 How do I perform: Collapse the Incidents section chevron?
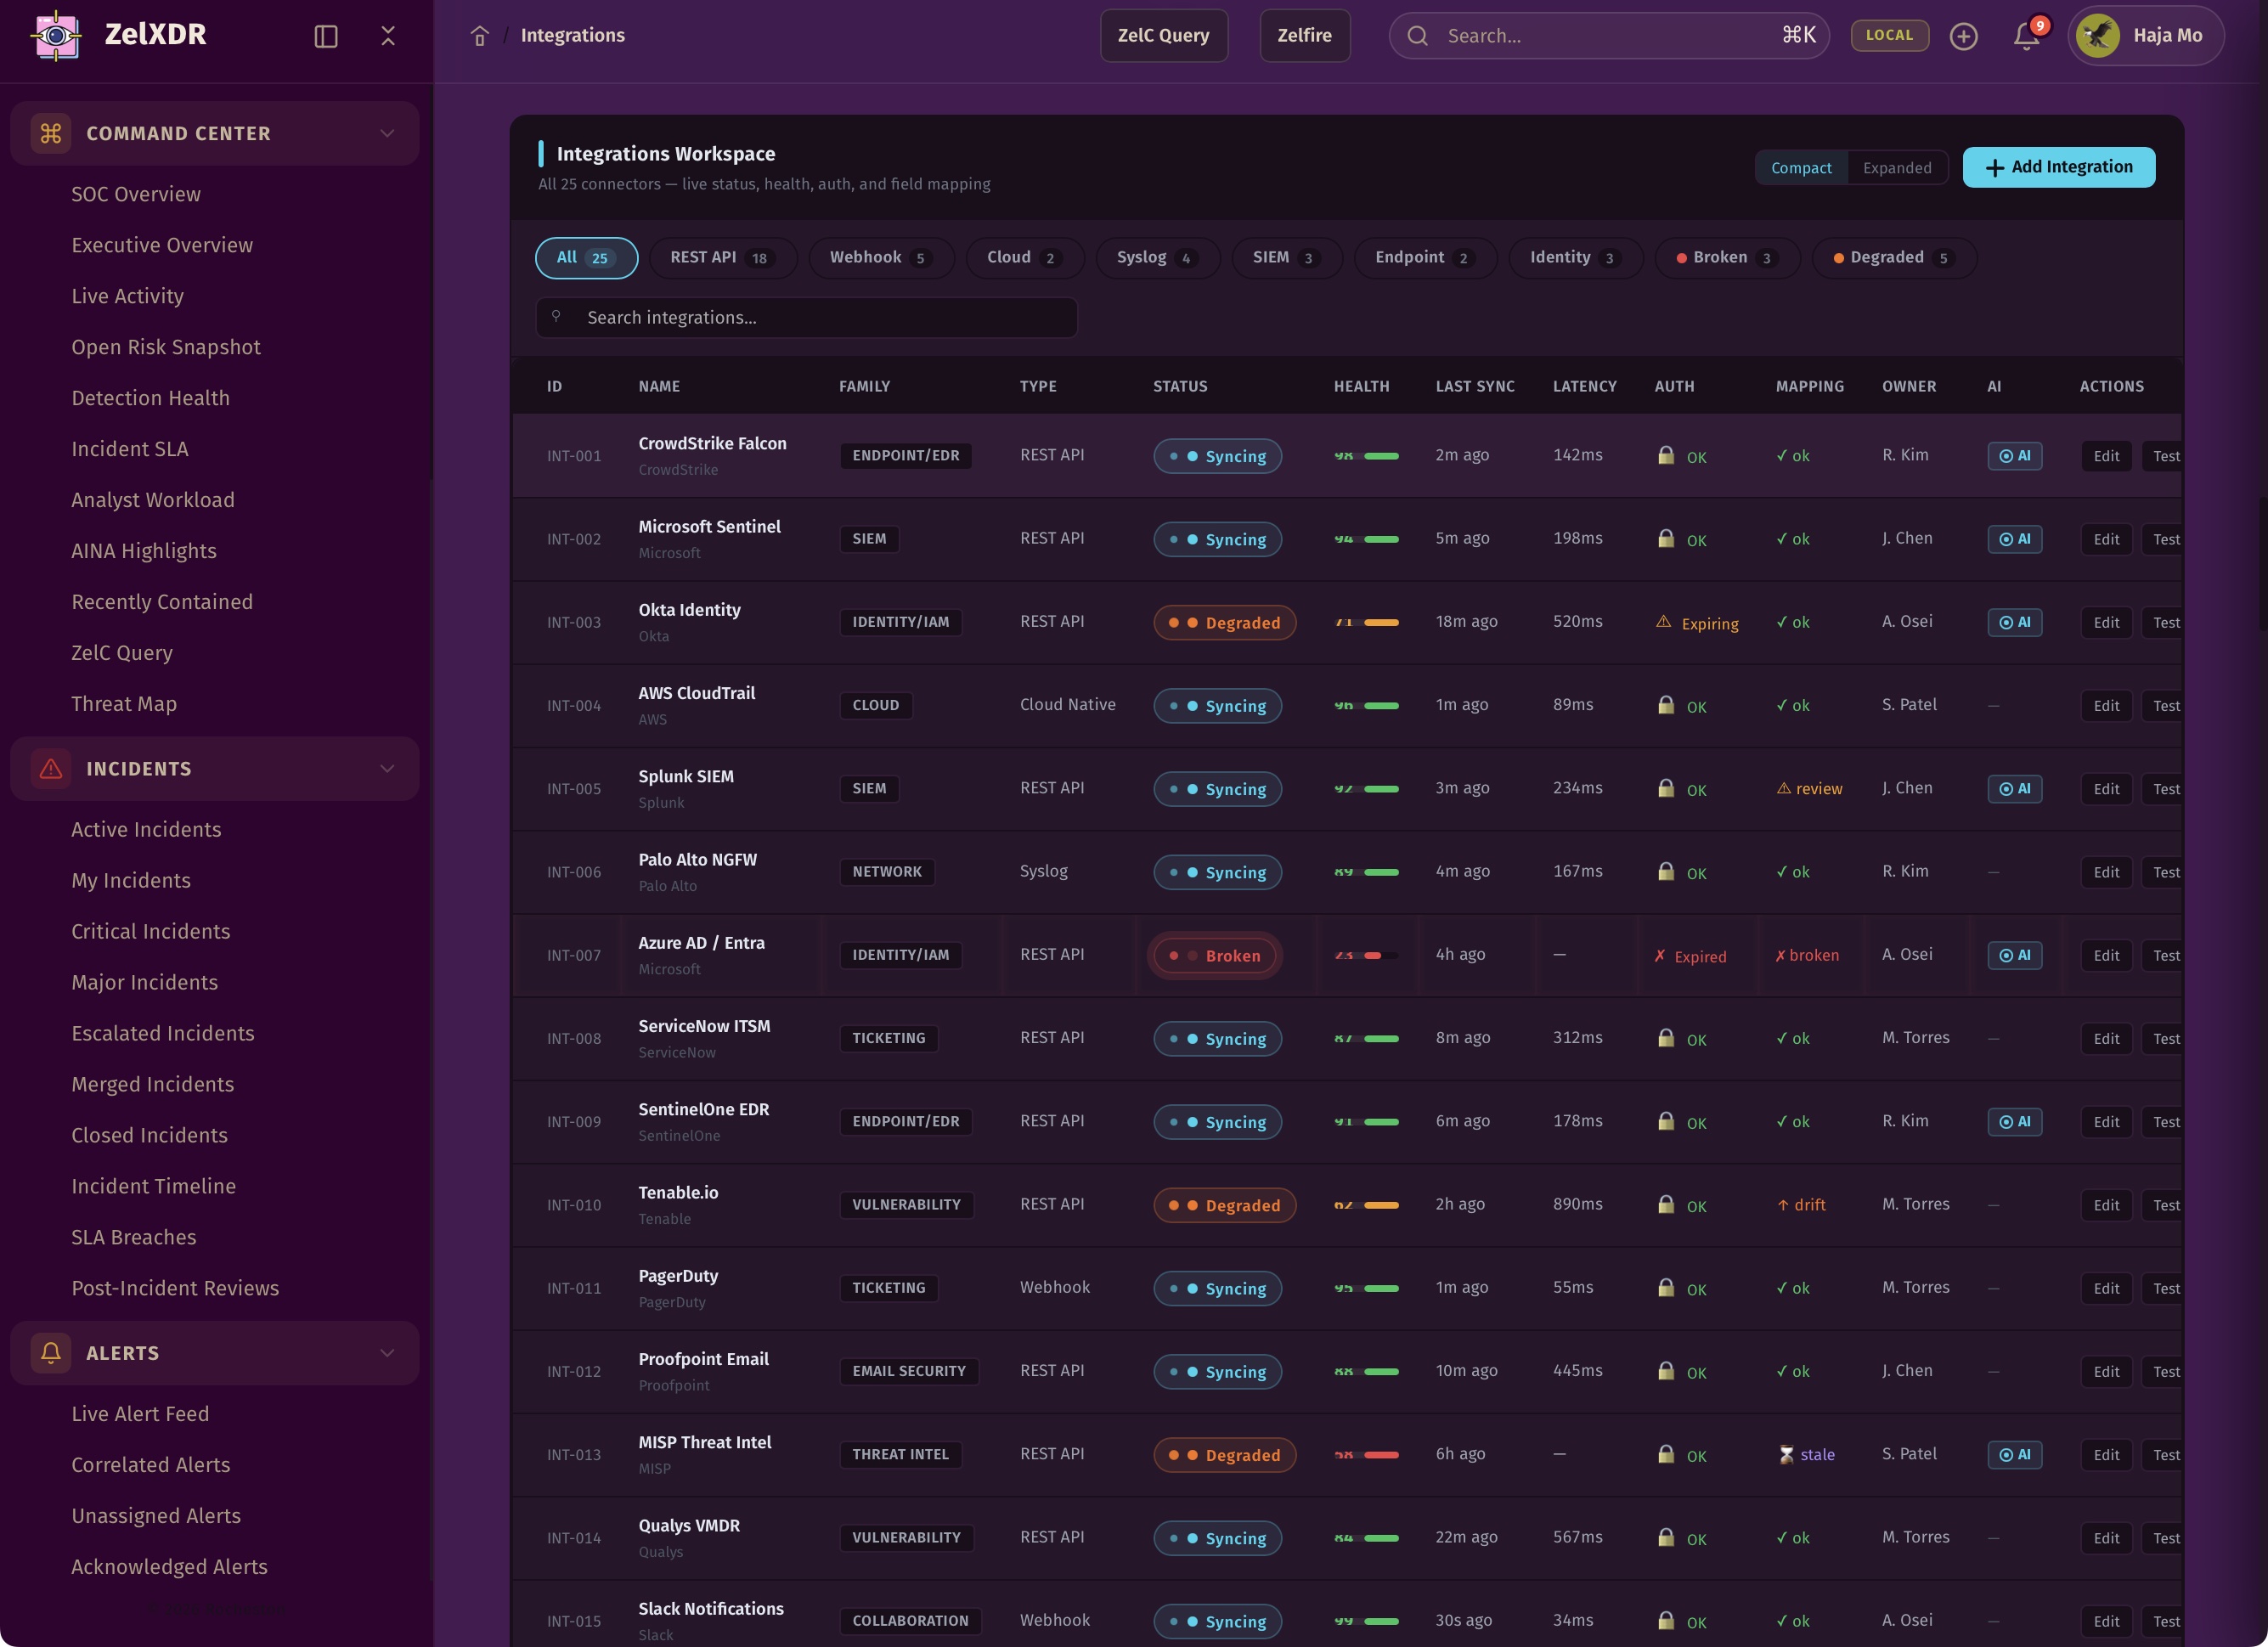click(x=387, y=769)
